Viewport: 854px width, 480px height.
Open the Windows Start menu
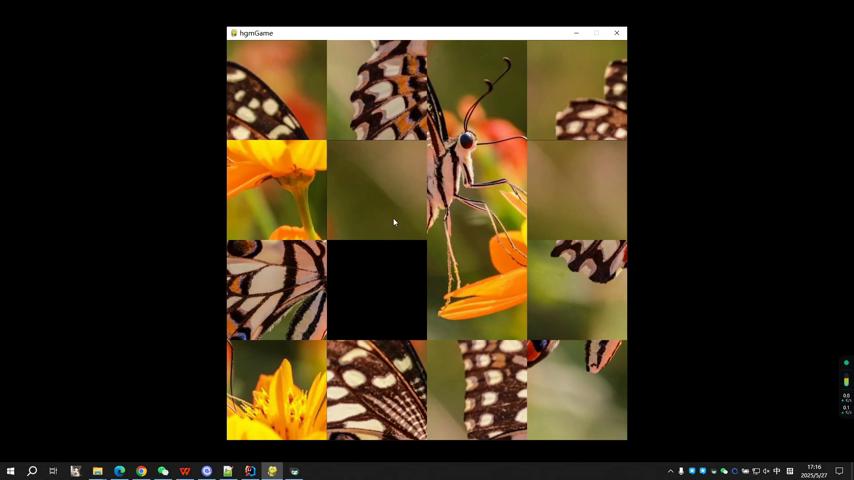coord(10,471)
